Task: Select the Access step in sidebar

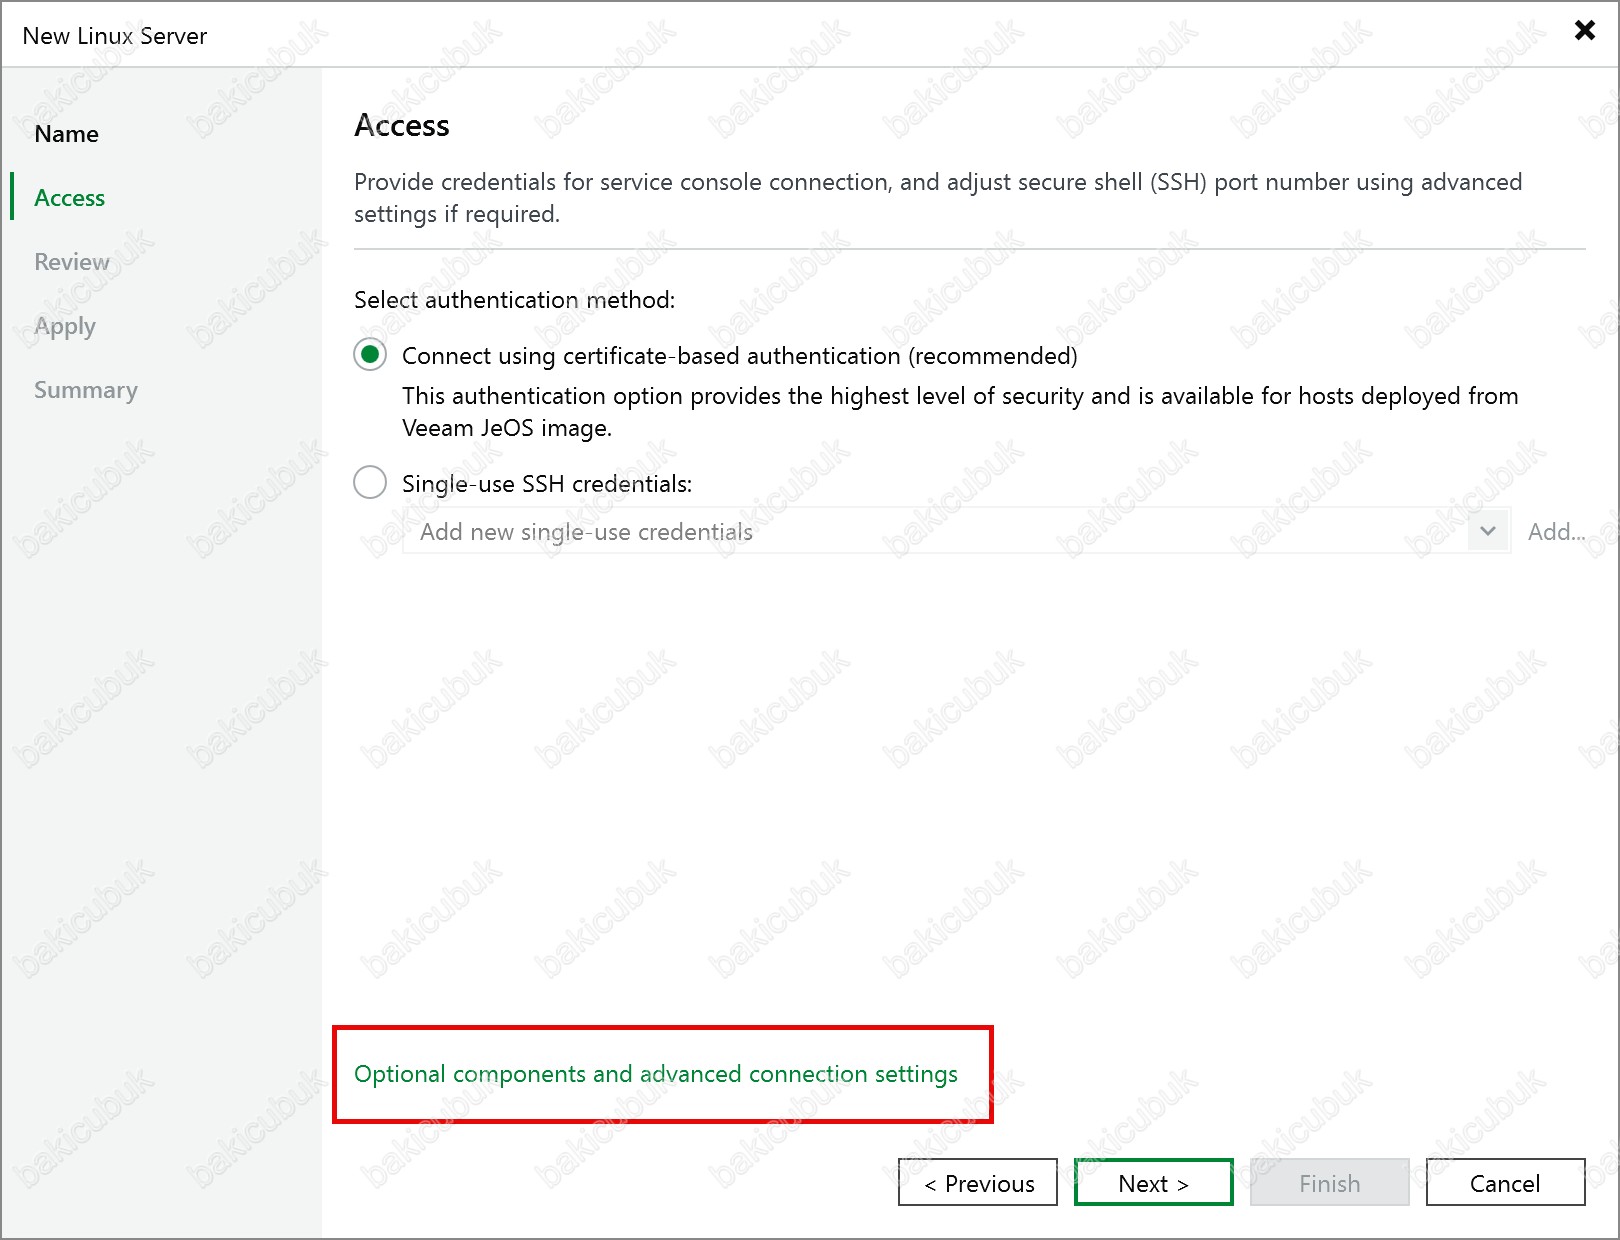Action: click(69, 198)
